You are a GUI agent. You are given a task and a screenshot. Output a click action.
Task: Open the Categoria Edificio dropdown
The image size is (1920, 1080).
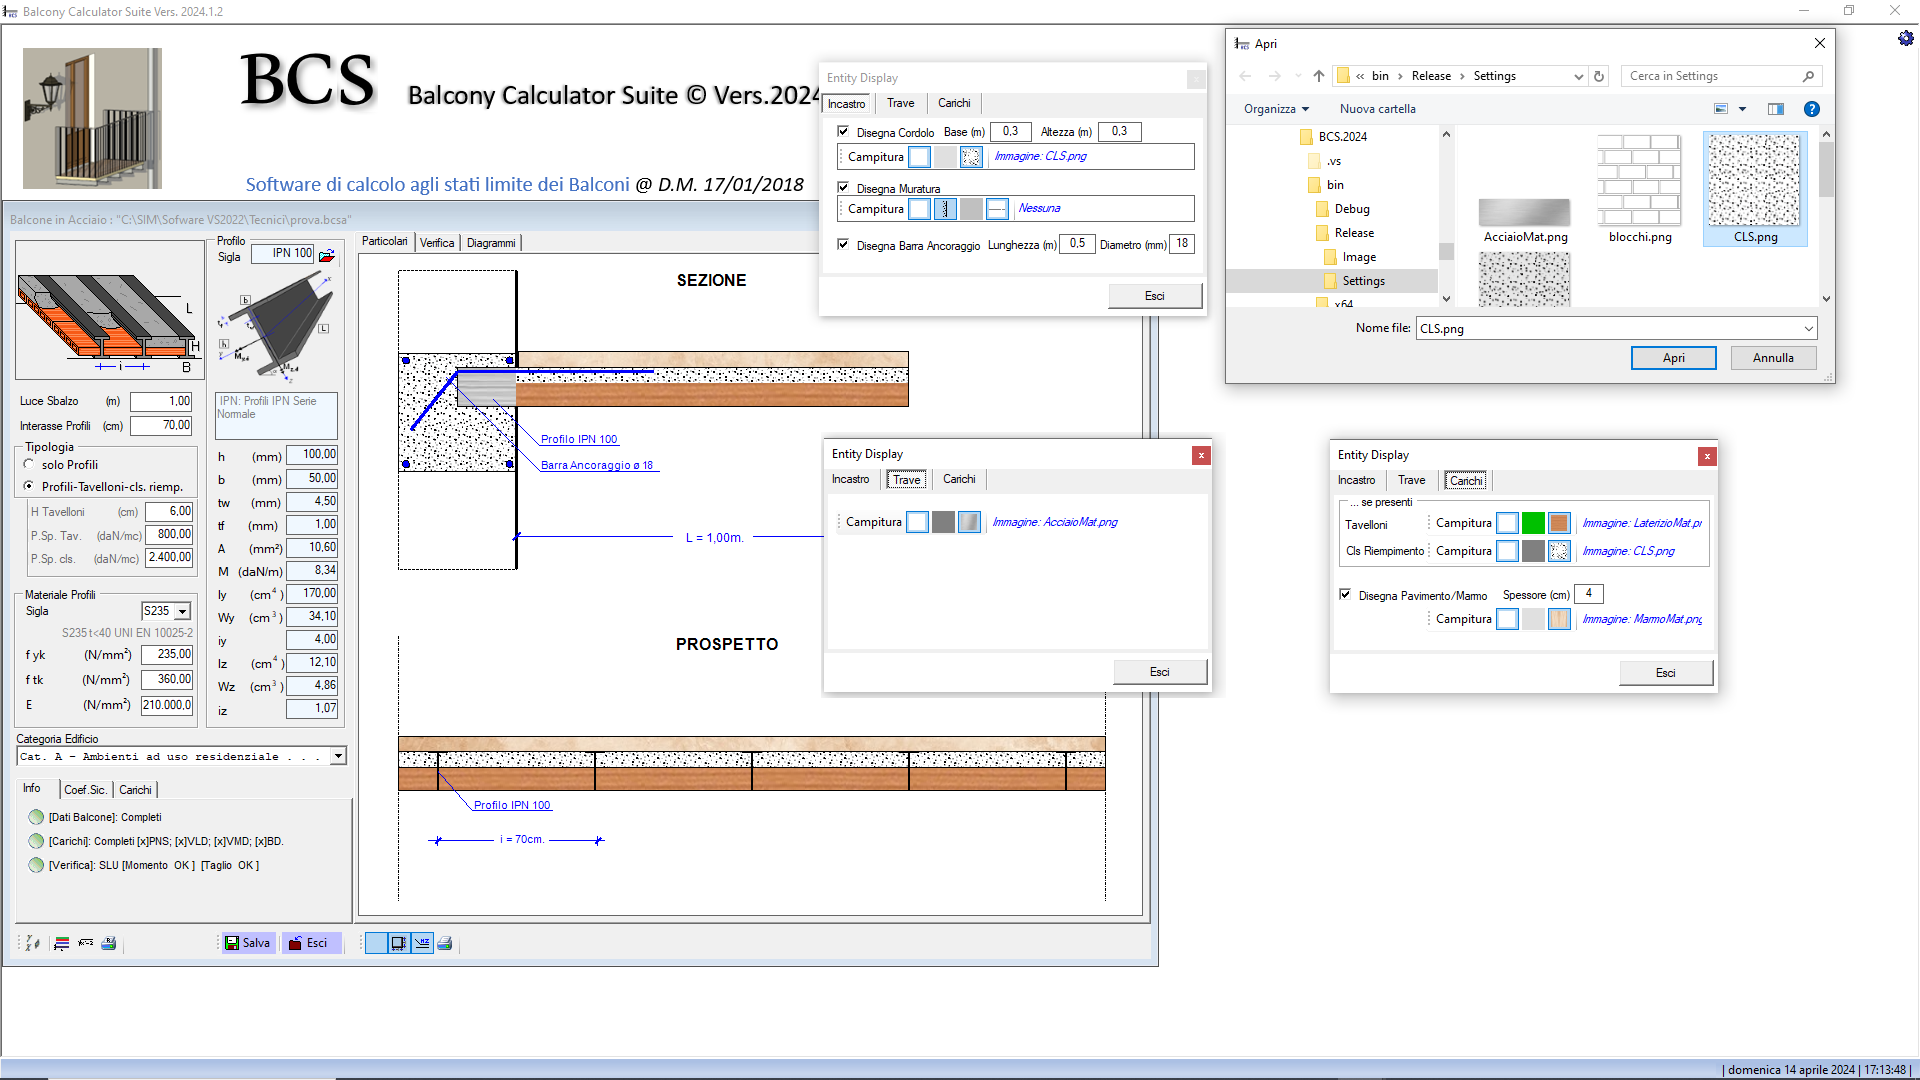coord(338,756)
